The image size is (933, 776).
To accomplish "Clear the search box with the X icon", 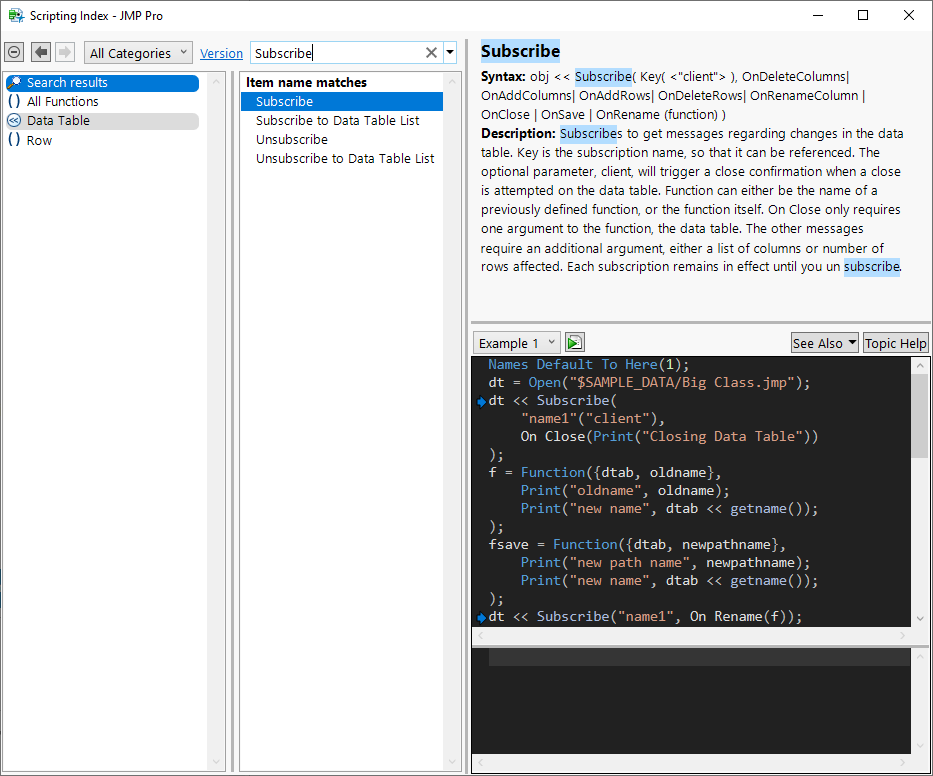I will [431, 53].
